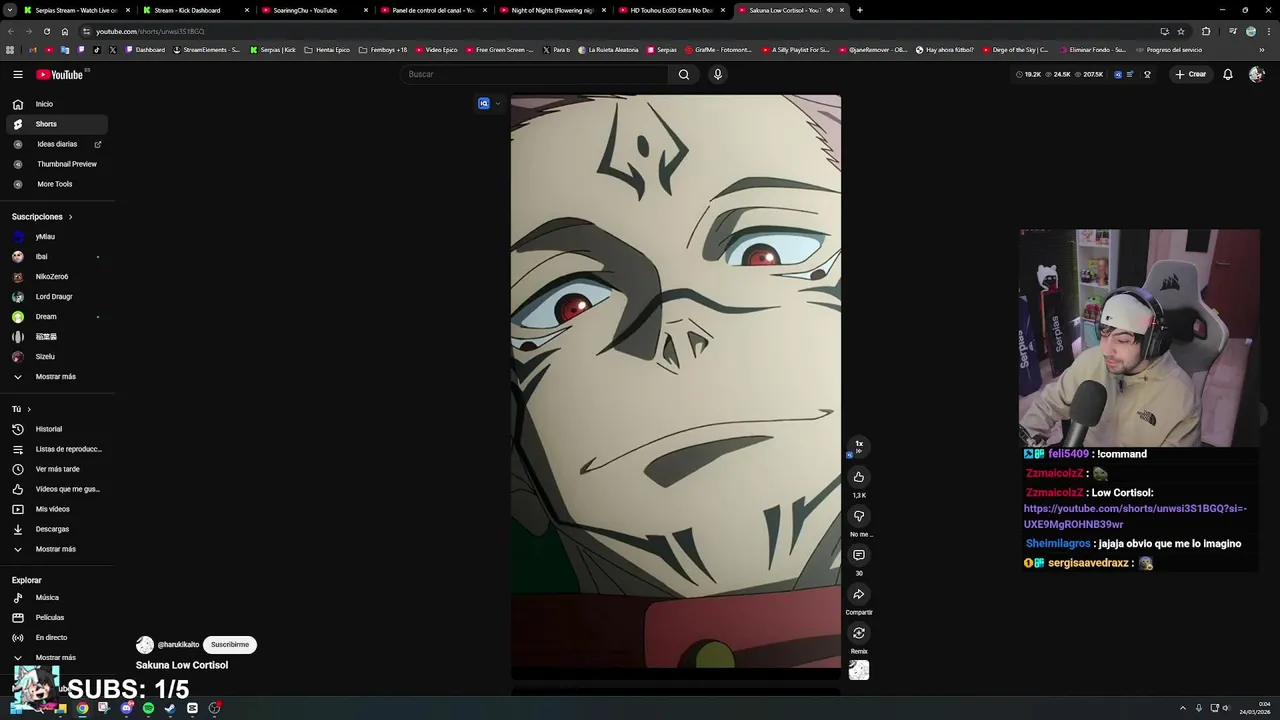
Task: Open the yMiau subscription channel
Action: tap(57, 237)
